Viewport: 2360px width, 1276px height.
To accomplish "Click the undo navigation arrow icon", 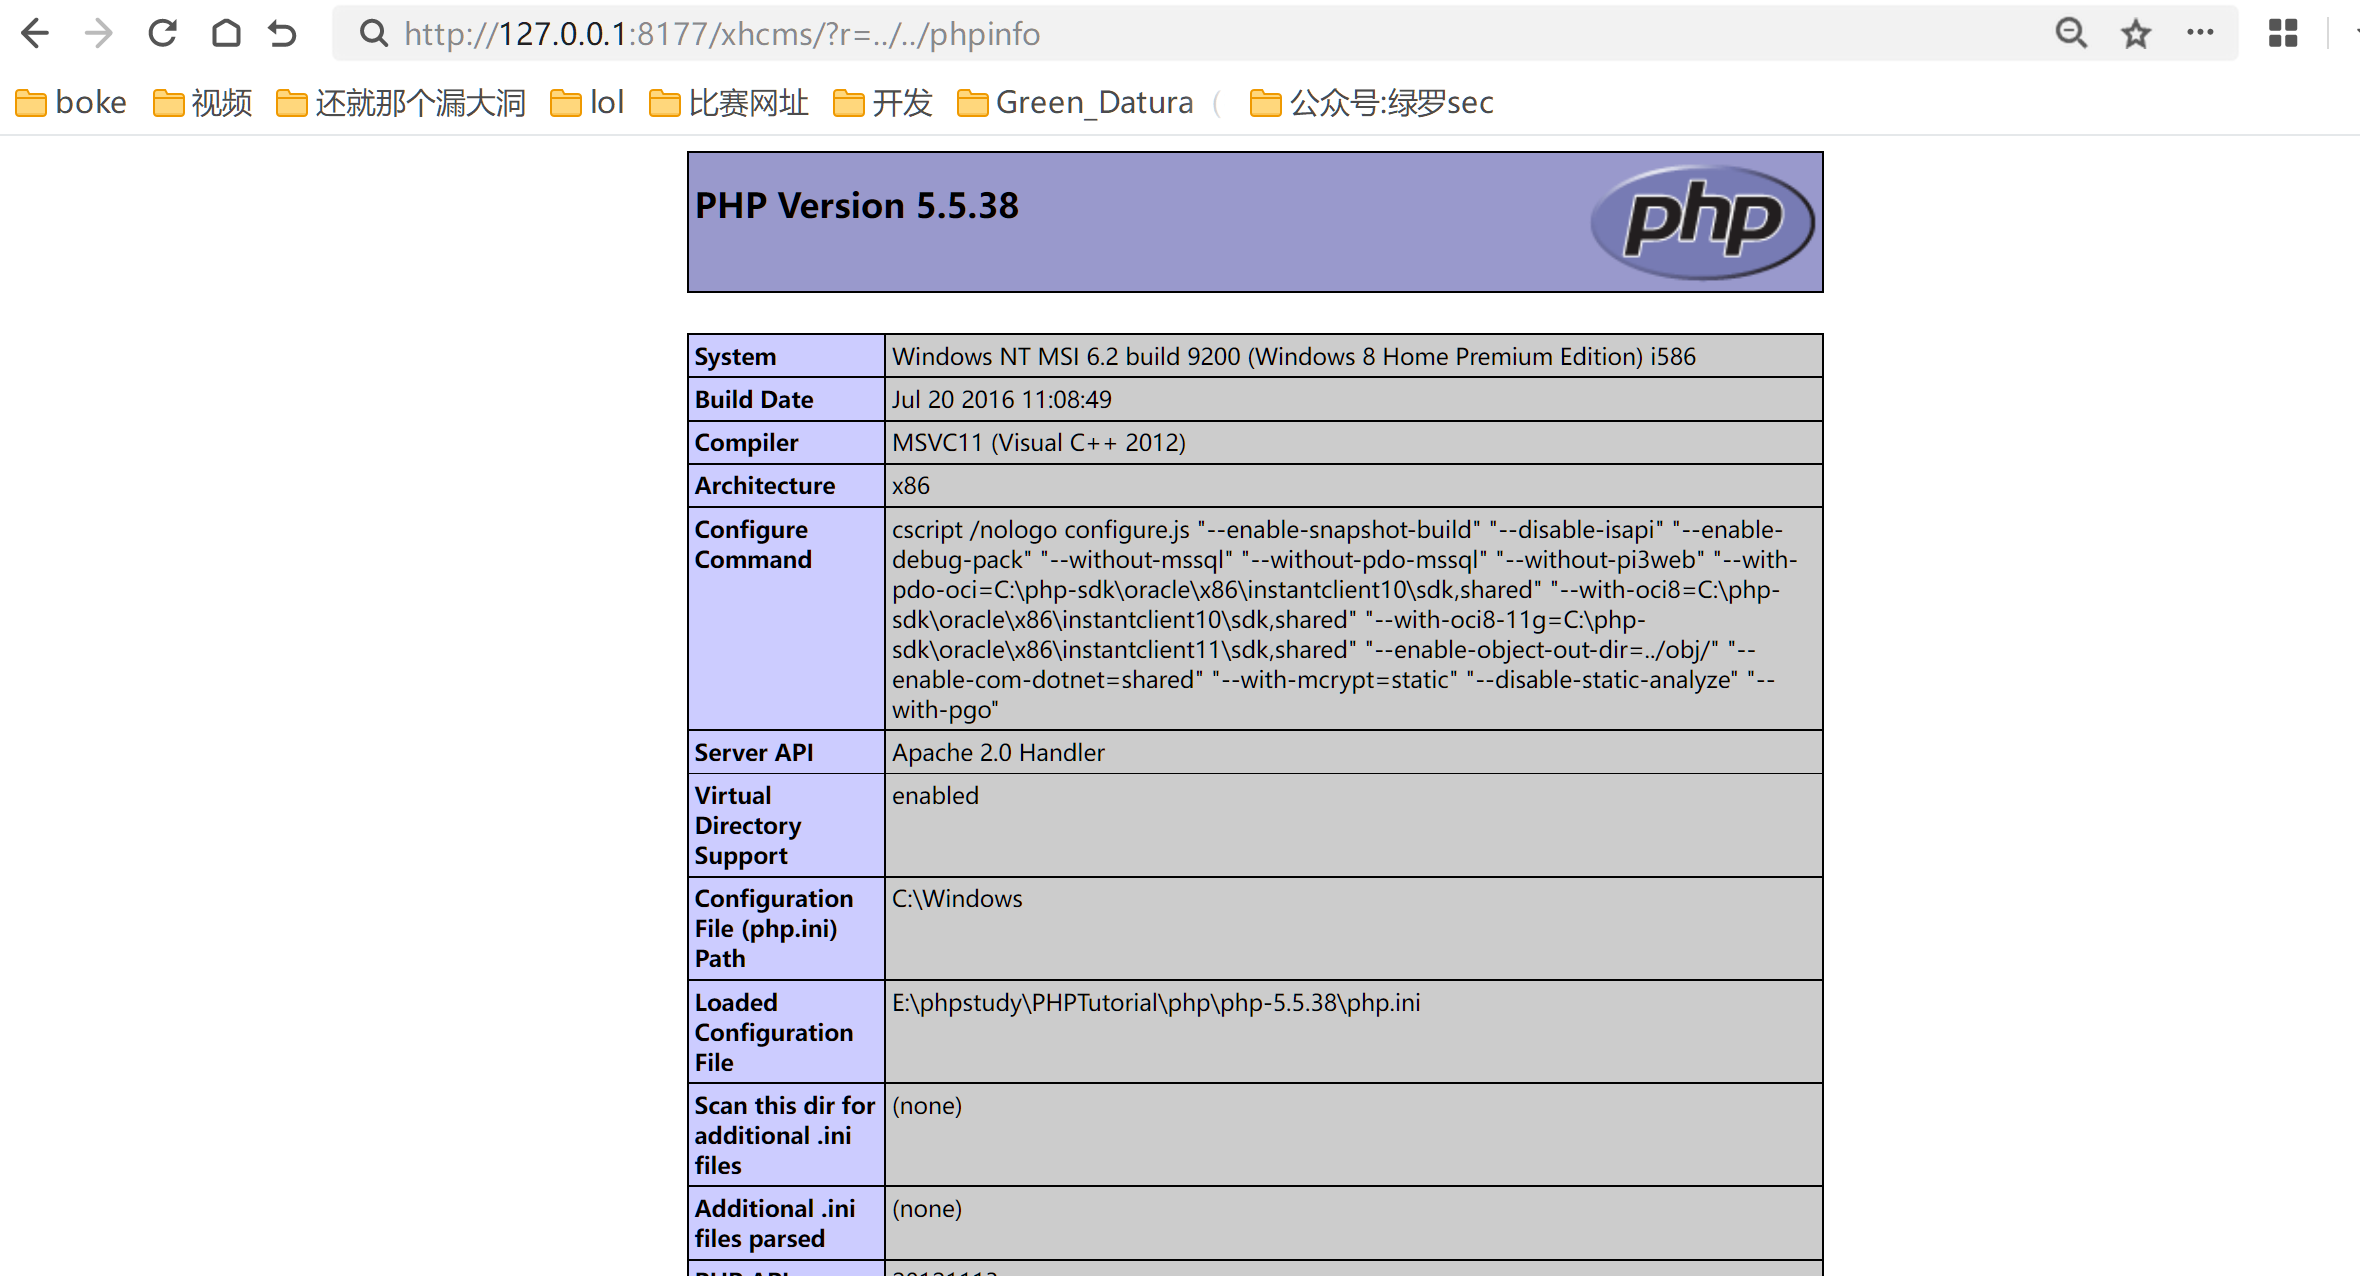I will coord(283,32).
